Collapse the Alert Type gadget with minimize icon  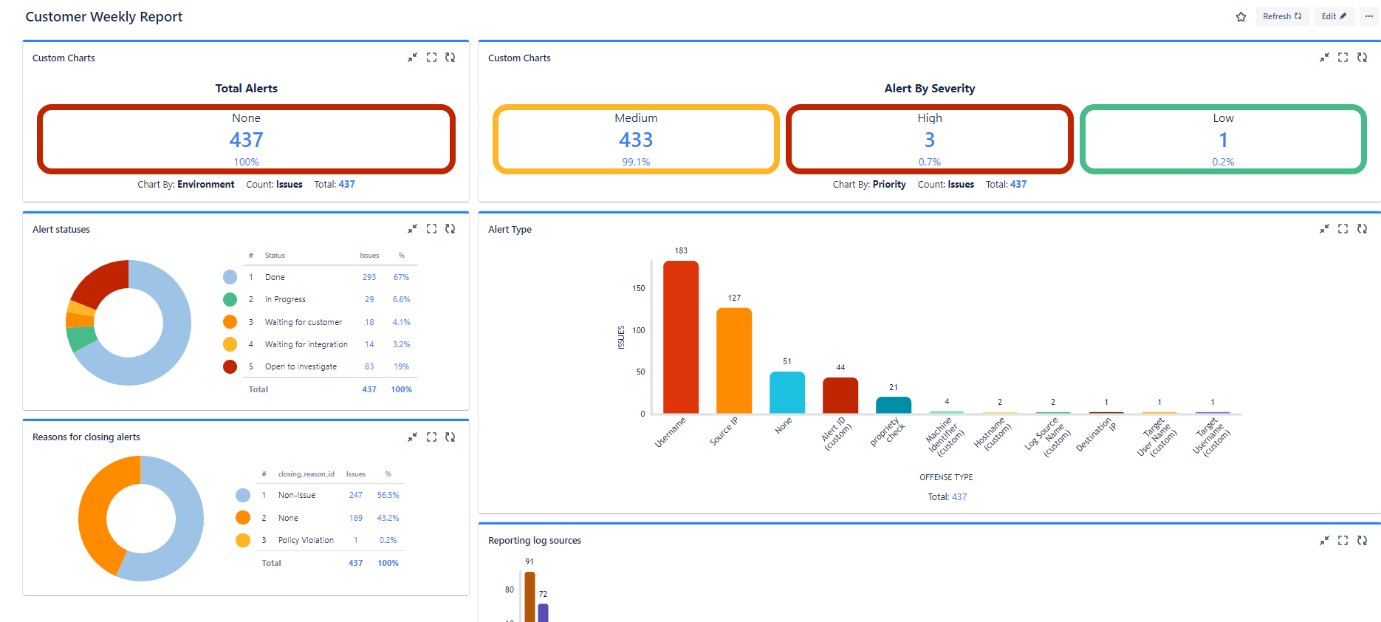tap(1324, 229)
